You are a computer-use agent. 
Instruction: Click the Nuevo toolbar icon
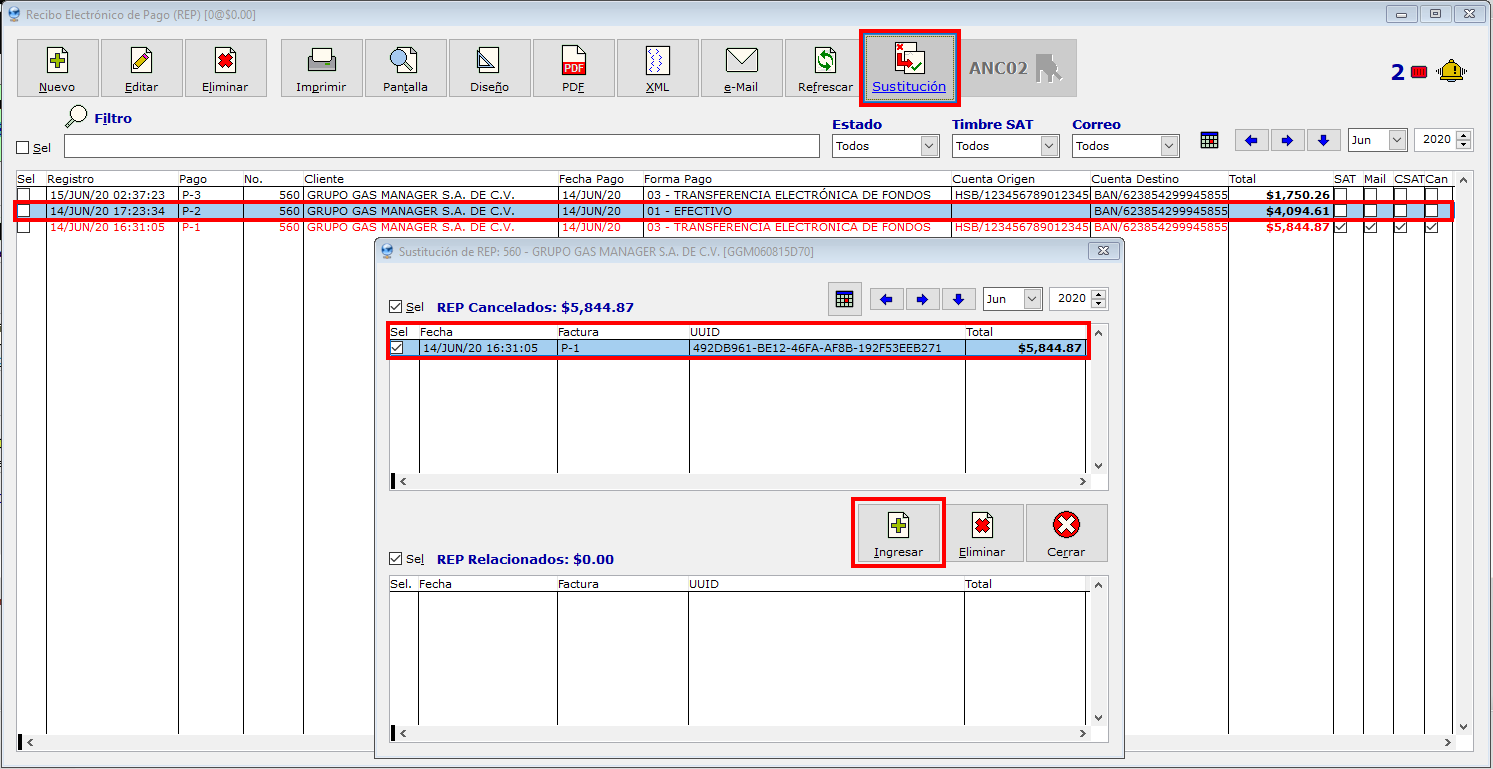pyautogui.click(x=57, y=61)
